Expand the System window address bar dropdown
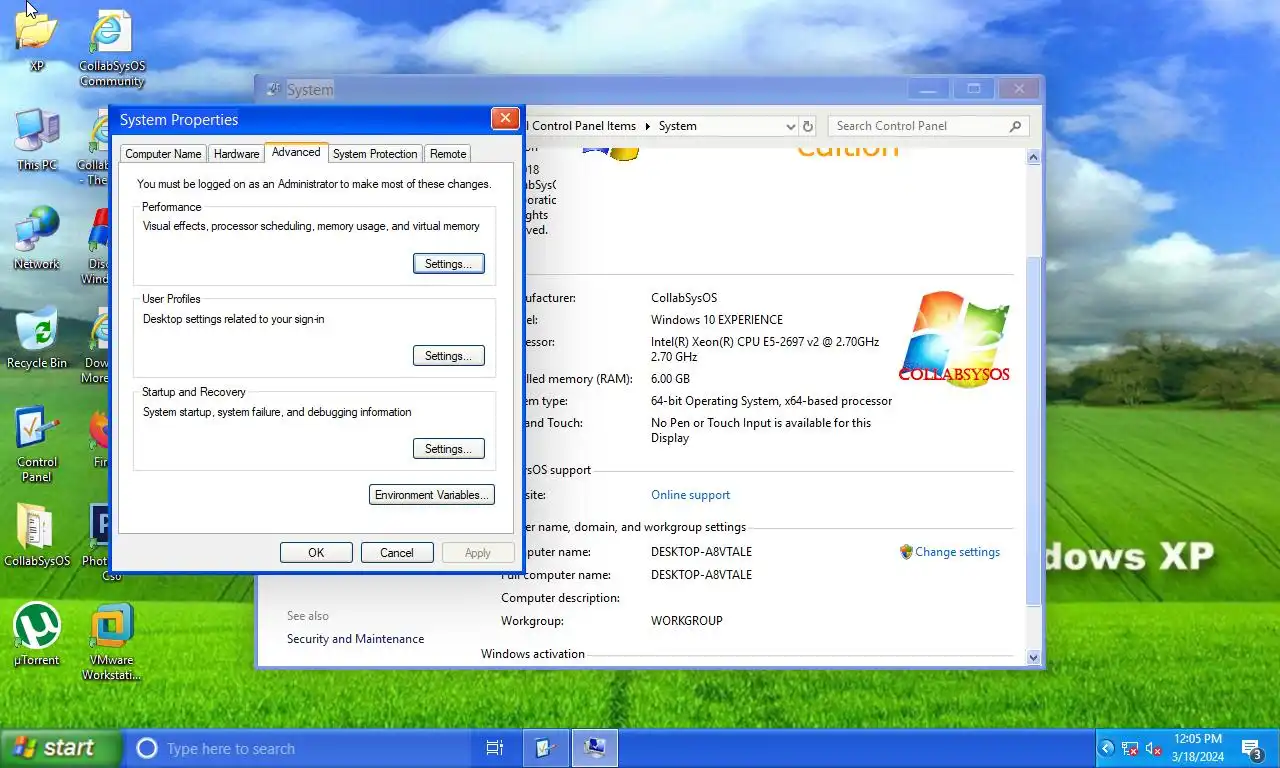This screenshot has width=1280, height=768. pyautogui.click(x=790, y=126)
